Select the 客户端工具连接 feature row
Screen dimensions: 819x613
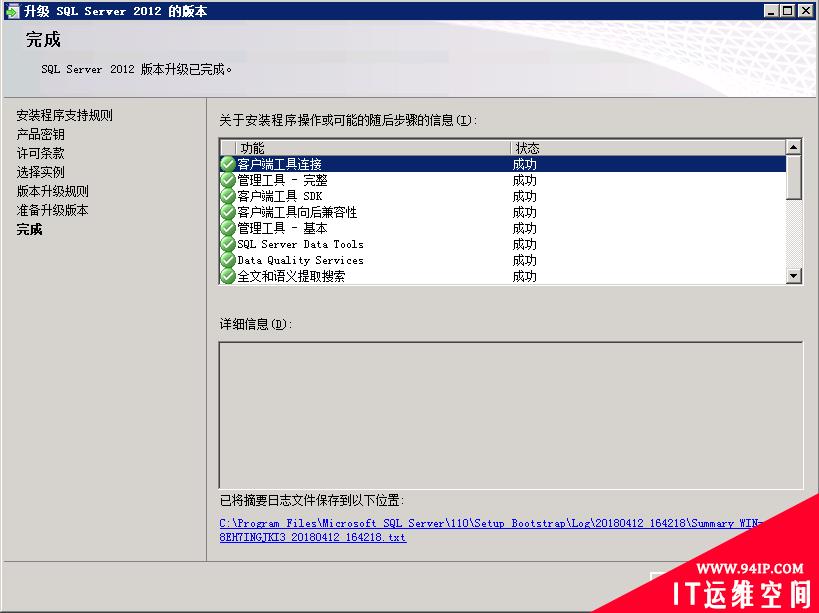502,164
